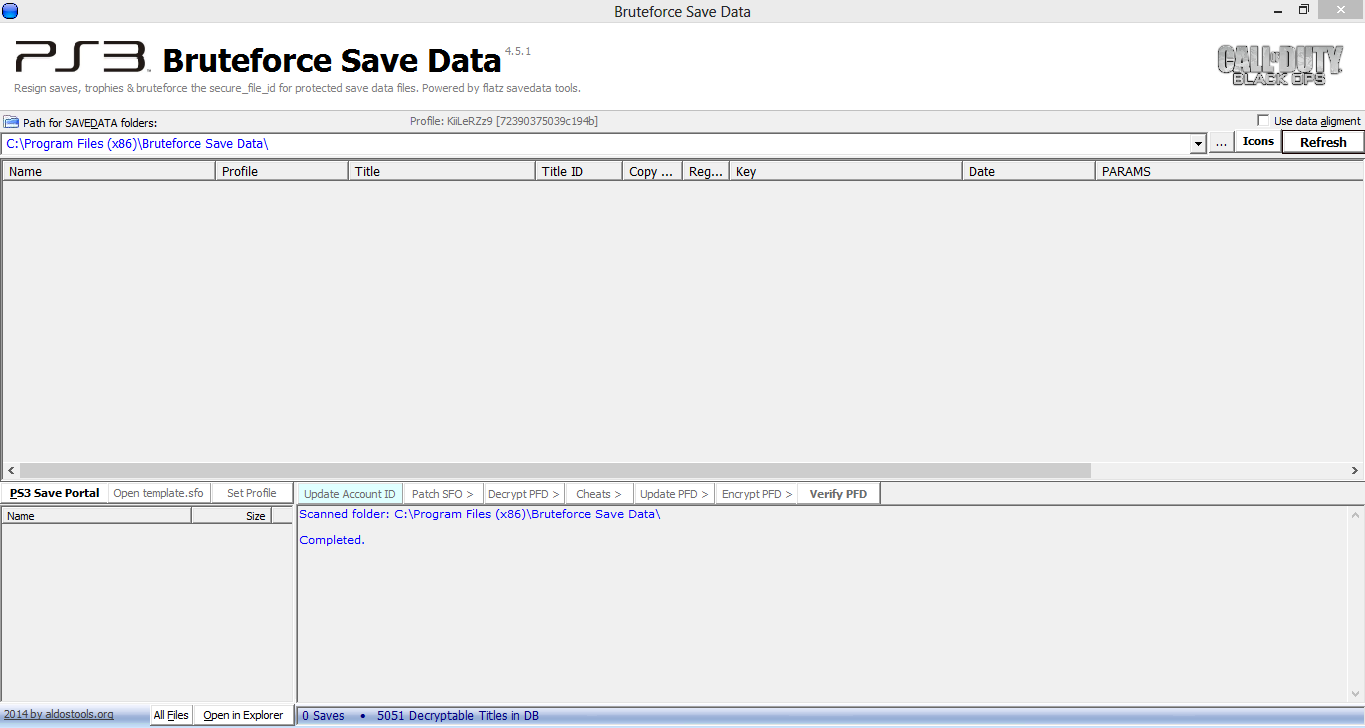Viewport: 1365px width, 728px height.
Task: Click the right arrow of horizontal scrollbar
Action: [1355, 470]
